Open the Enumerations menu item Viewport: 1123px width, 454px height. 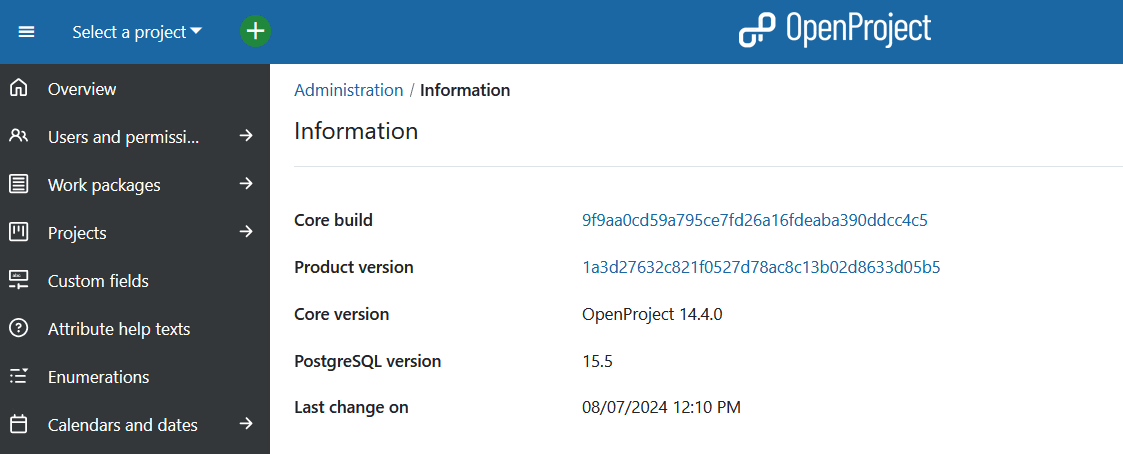click(x=98, y=377)
